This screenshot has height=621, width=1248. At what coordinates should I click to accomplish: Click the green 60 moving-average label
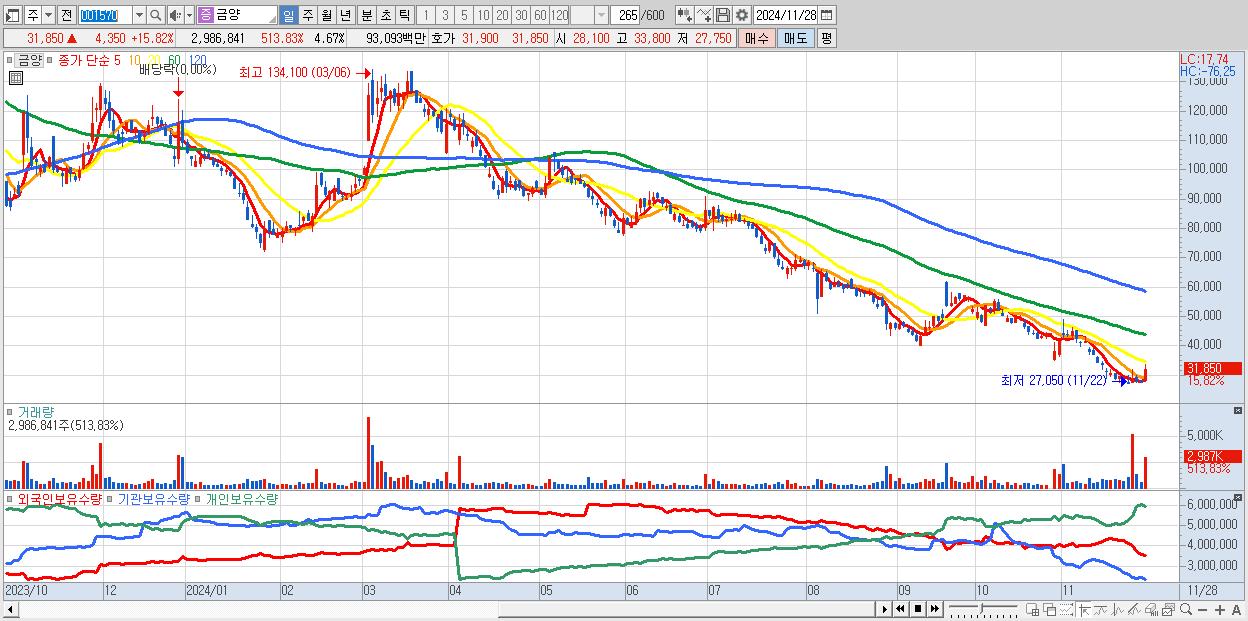pos(174,60)
